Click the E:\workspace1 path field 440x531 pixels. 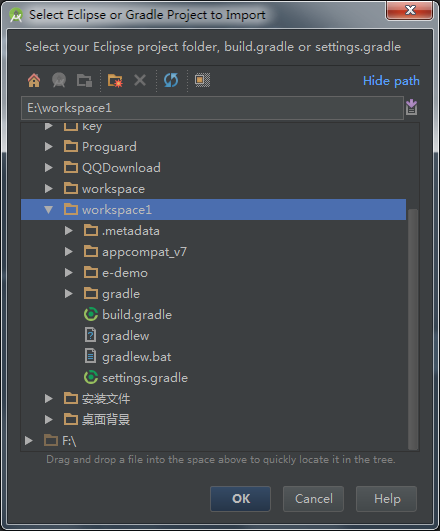[212, 108]
